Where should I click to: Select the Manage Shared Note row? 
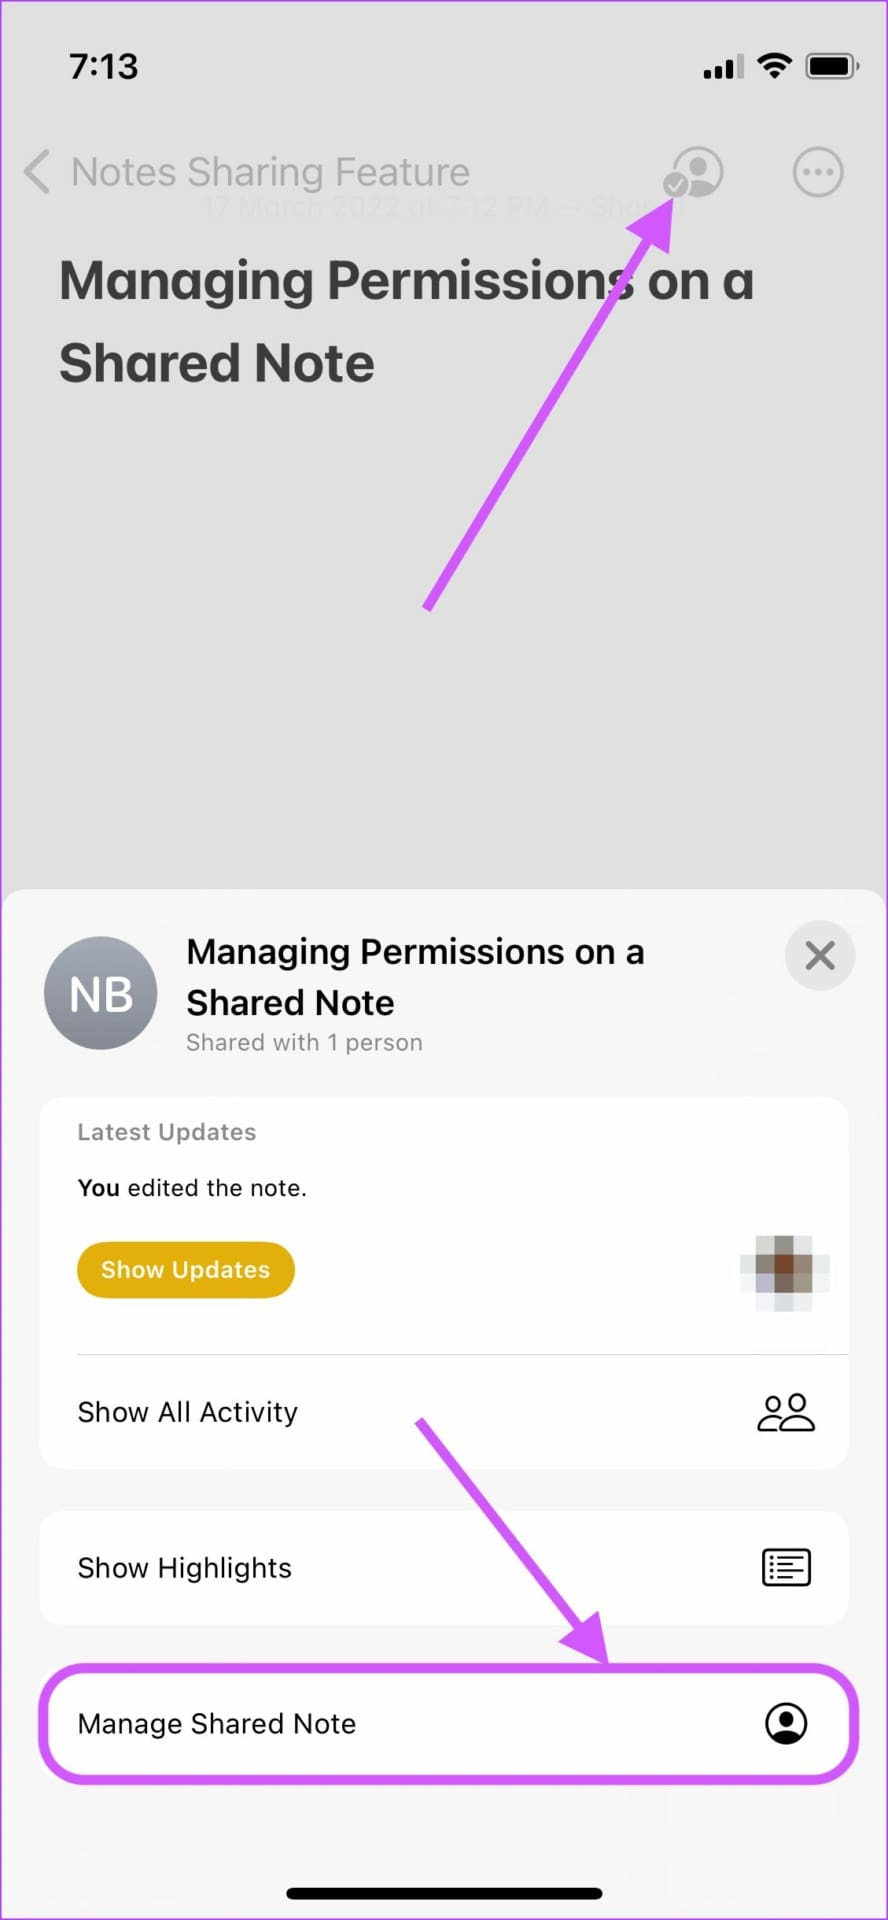[300, 1723]
